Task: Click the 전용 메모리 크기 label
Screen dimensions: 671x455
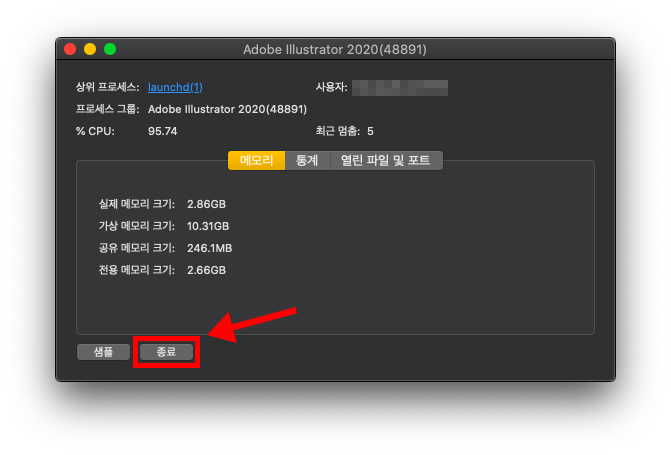Action: tap(137, 270)
